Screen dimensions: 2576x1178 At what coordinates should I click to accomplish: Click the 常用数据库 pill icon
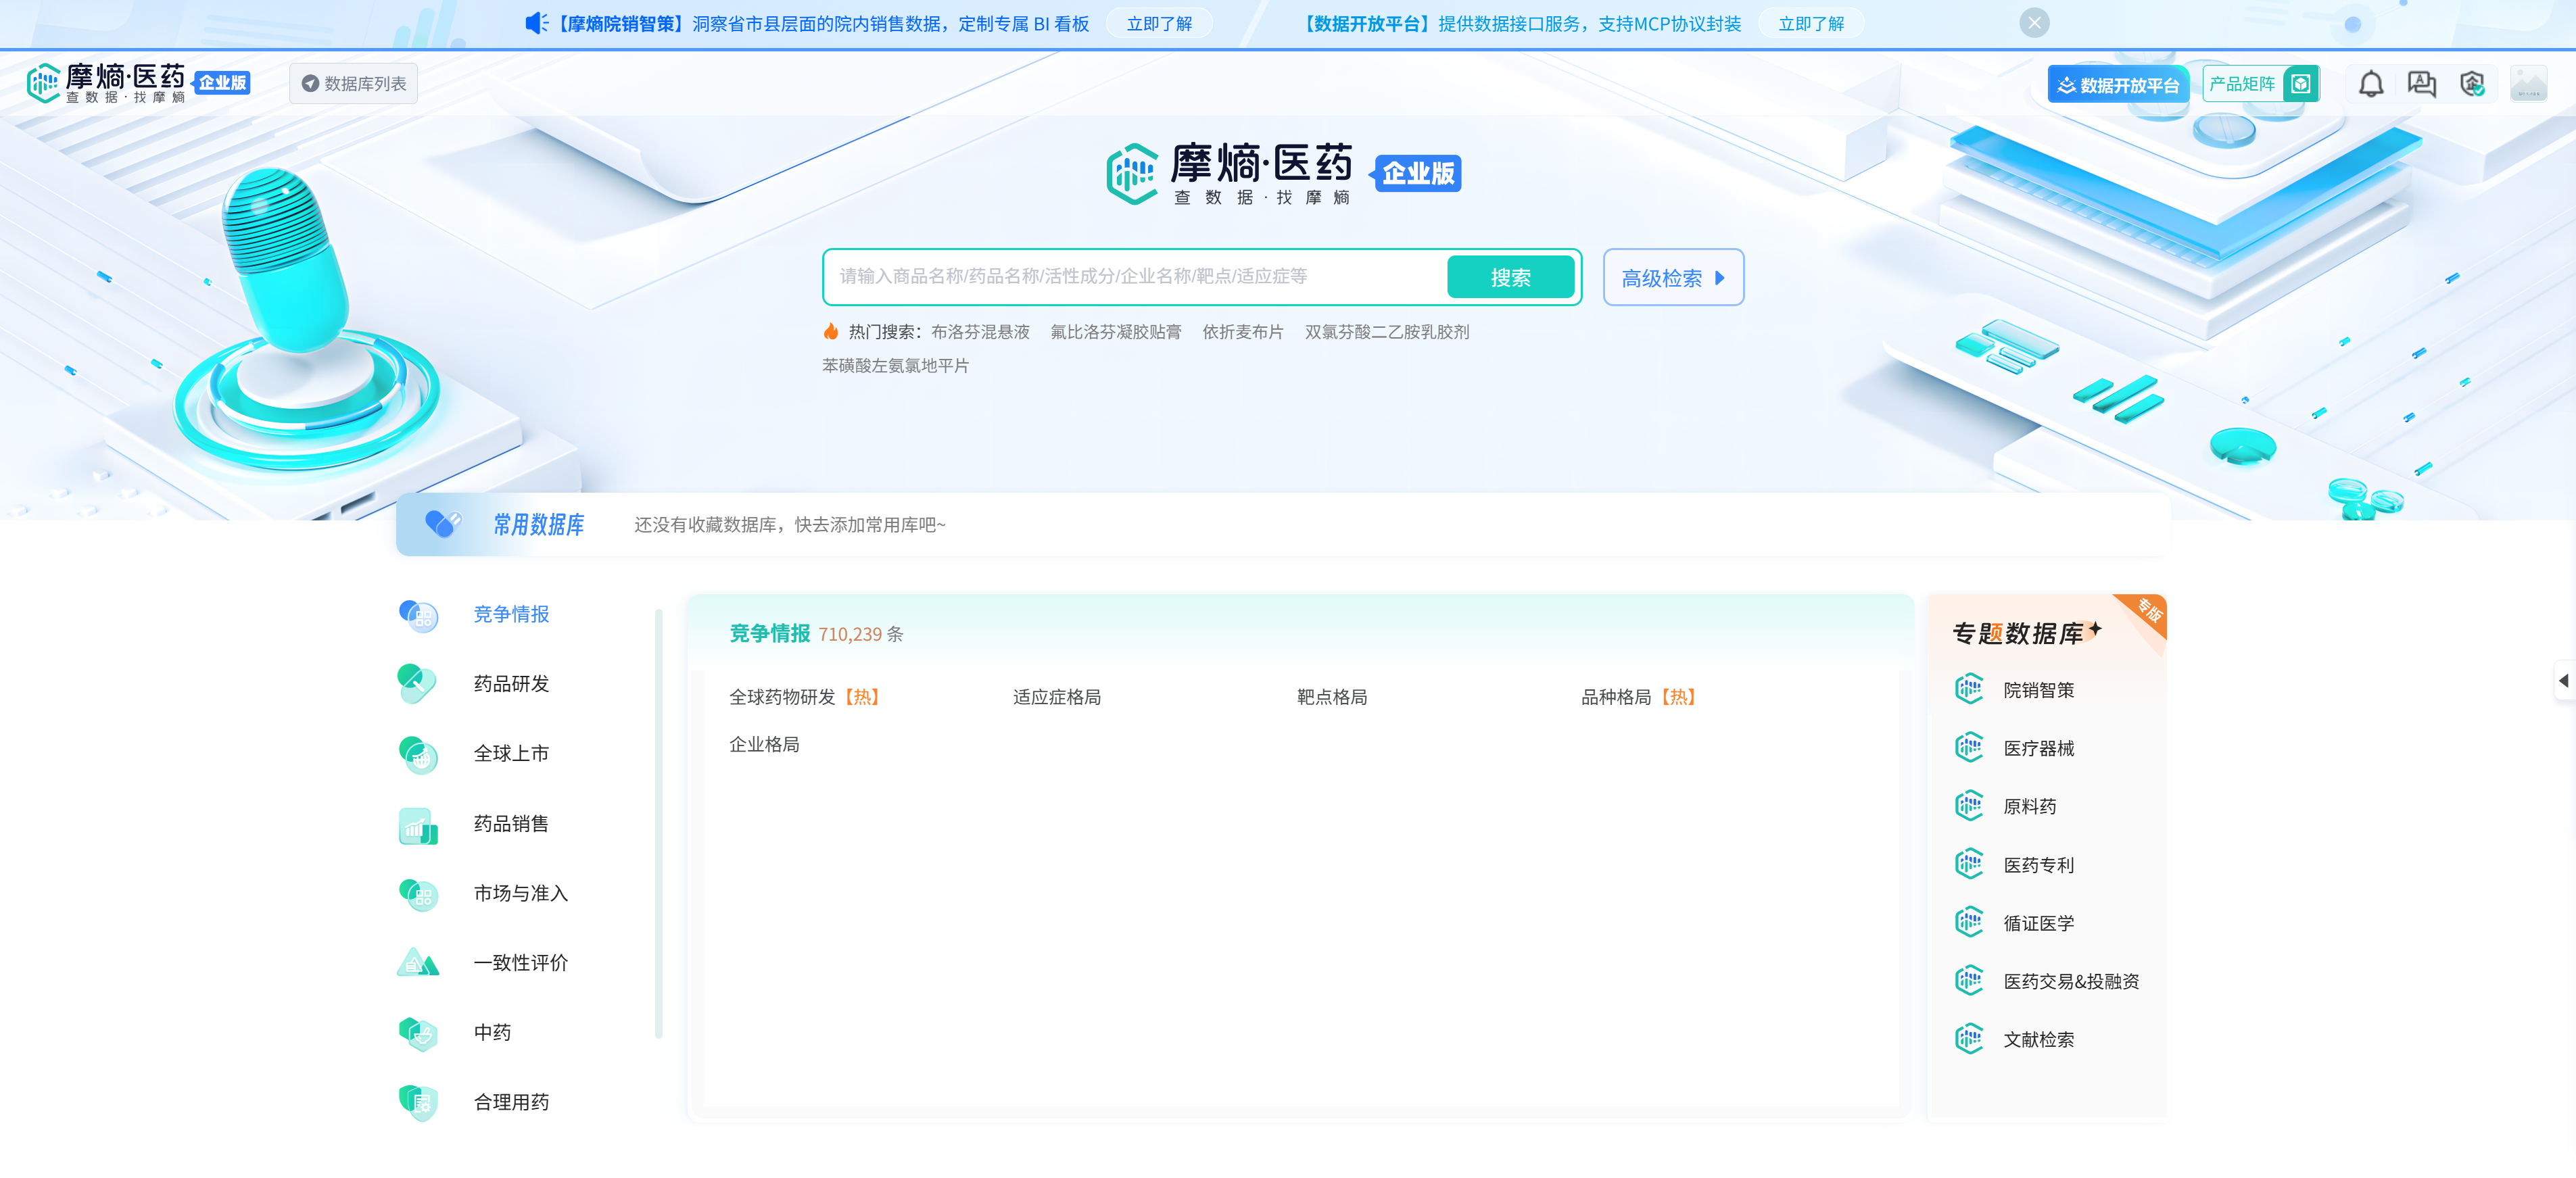point(443,523)
